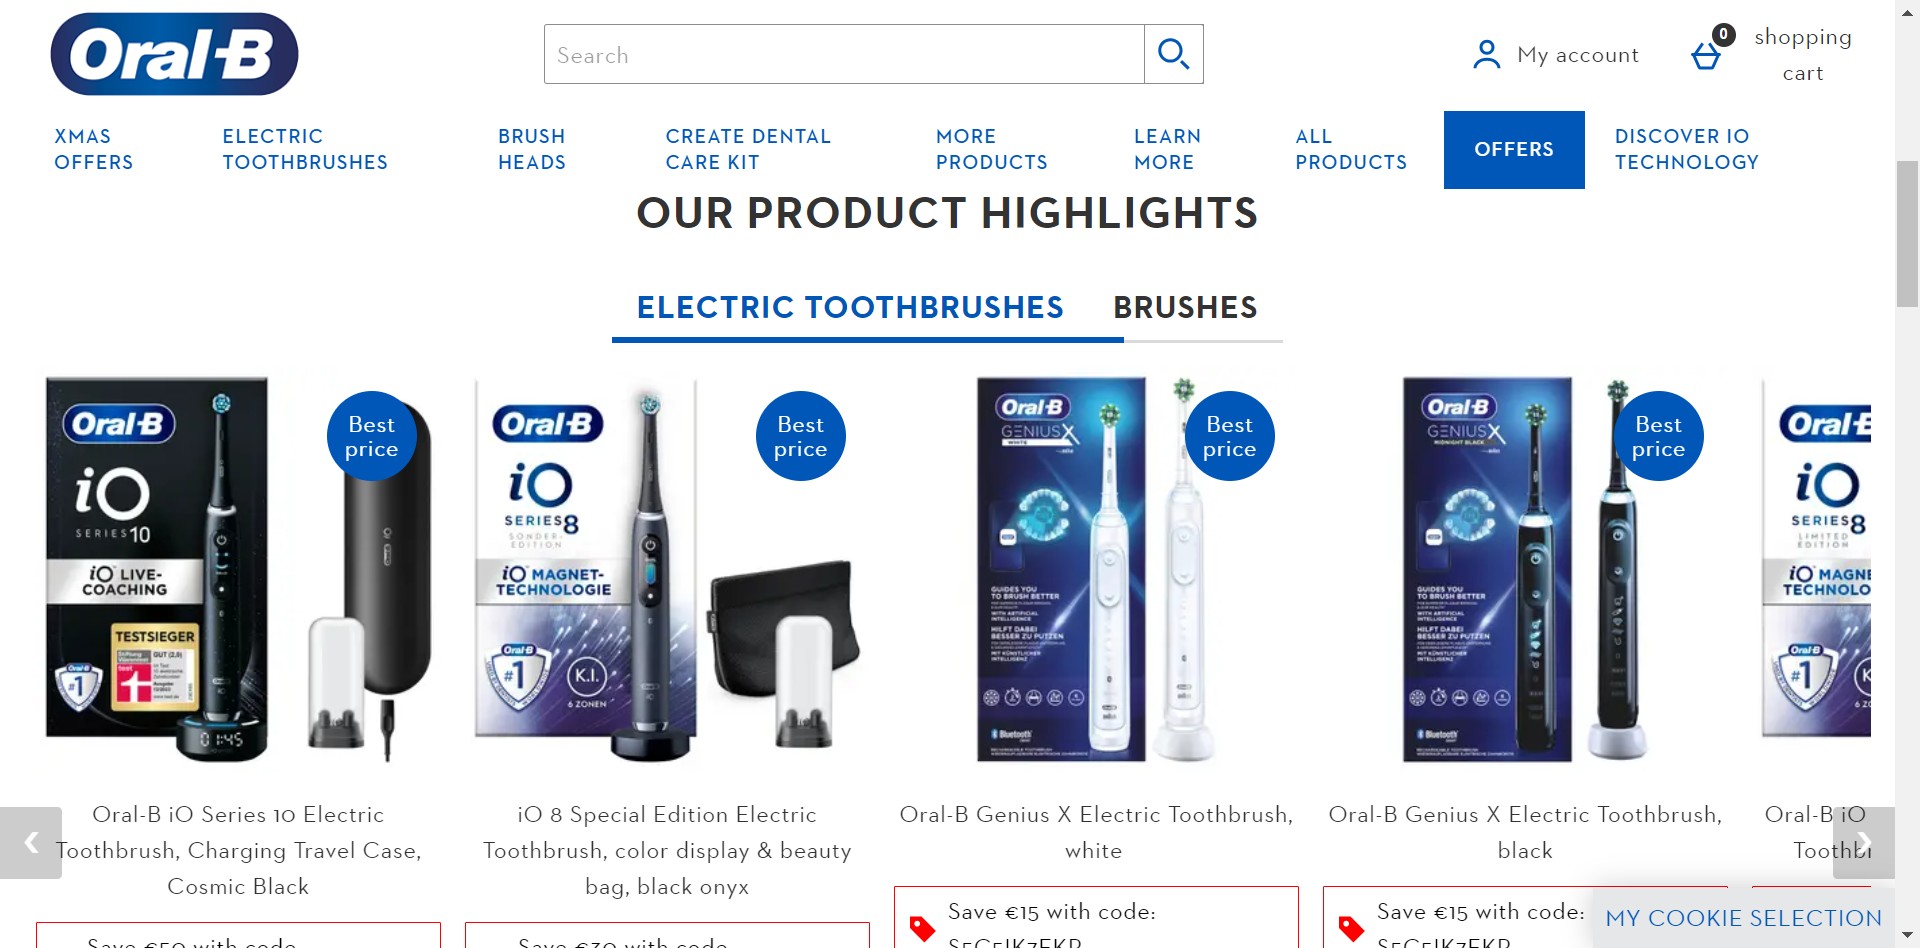Expand the More Products nav menu
Screen dimensions: 1920x948
point(992,149)
